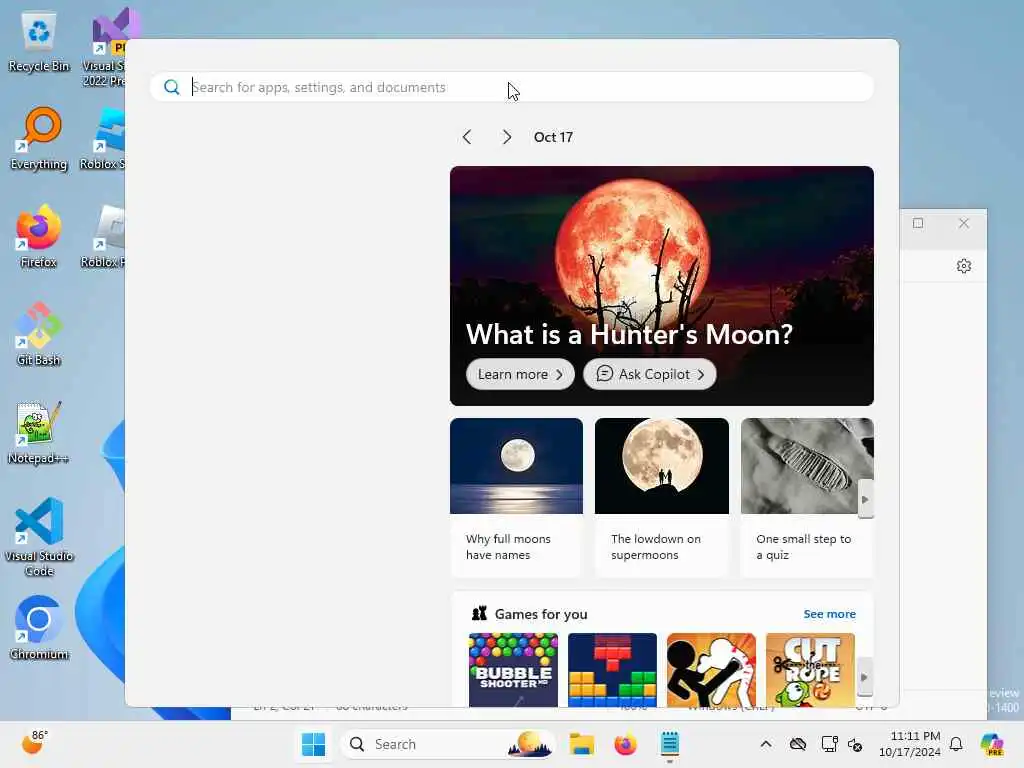
Task: Click the search box for apps and settings
Action: pos(512,87)
